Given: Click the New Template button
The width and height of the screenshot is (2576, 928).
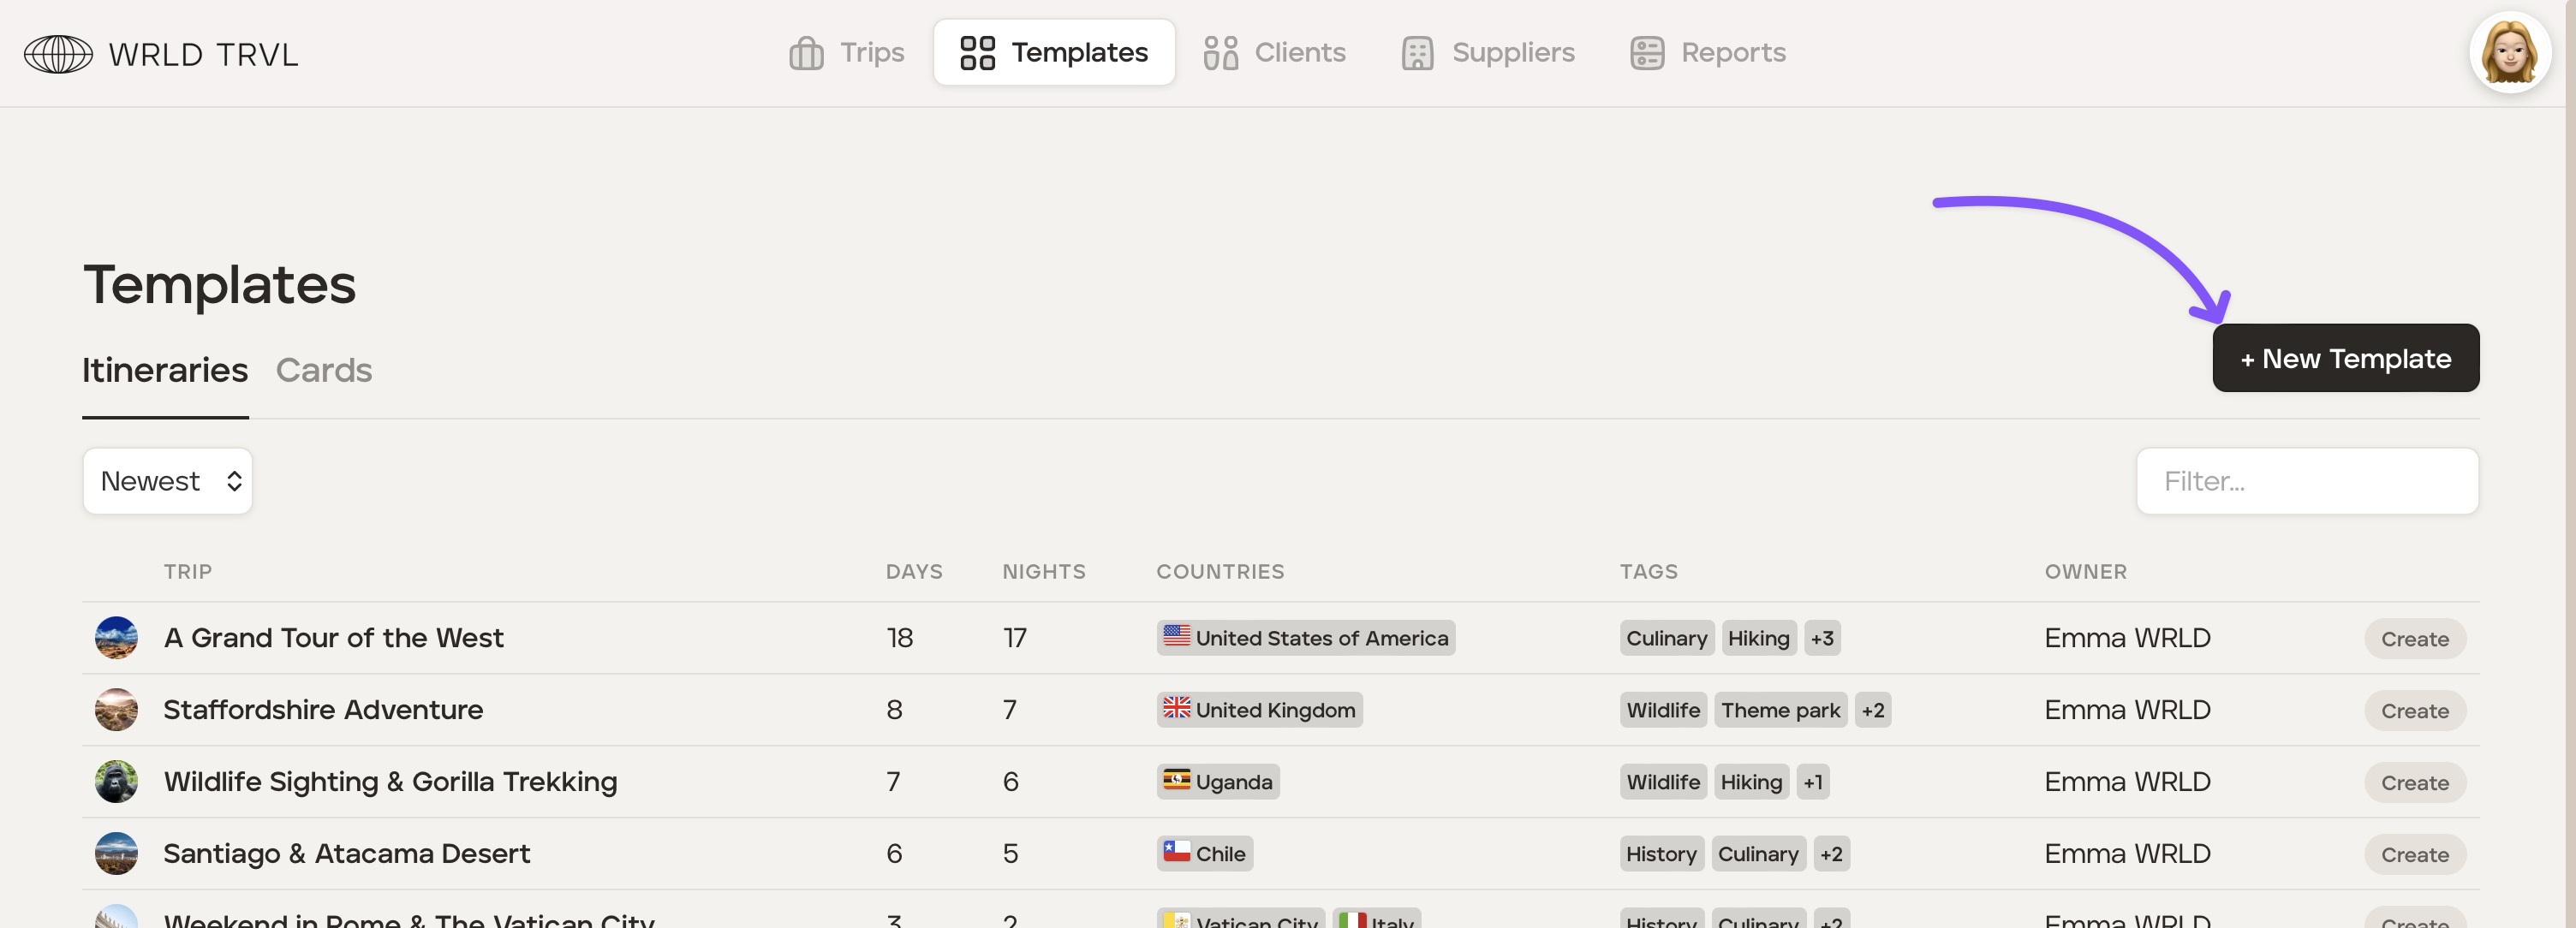Looking at the screenshot, I should (x=2345, y=359).
